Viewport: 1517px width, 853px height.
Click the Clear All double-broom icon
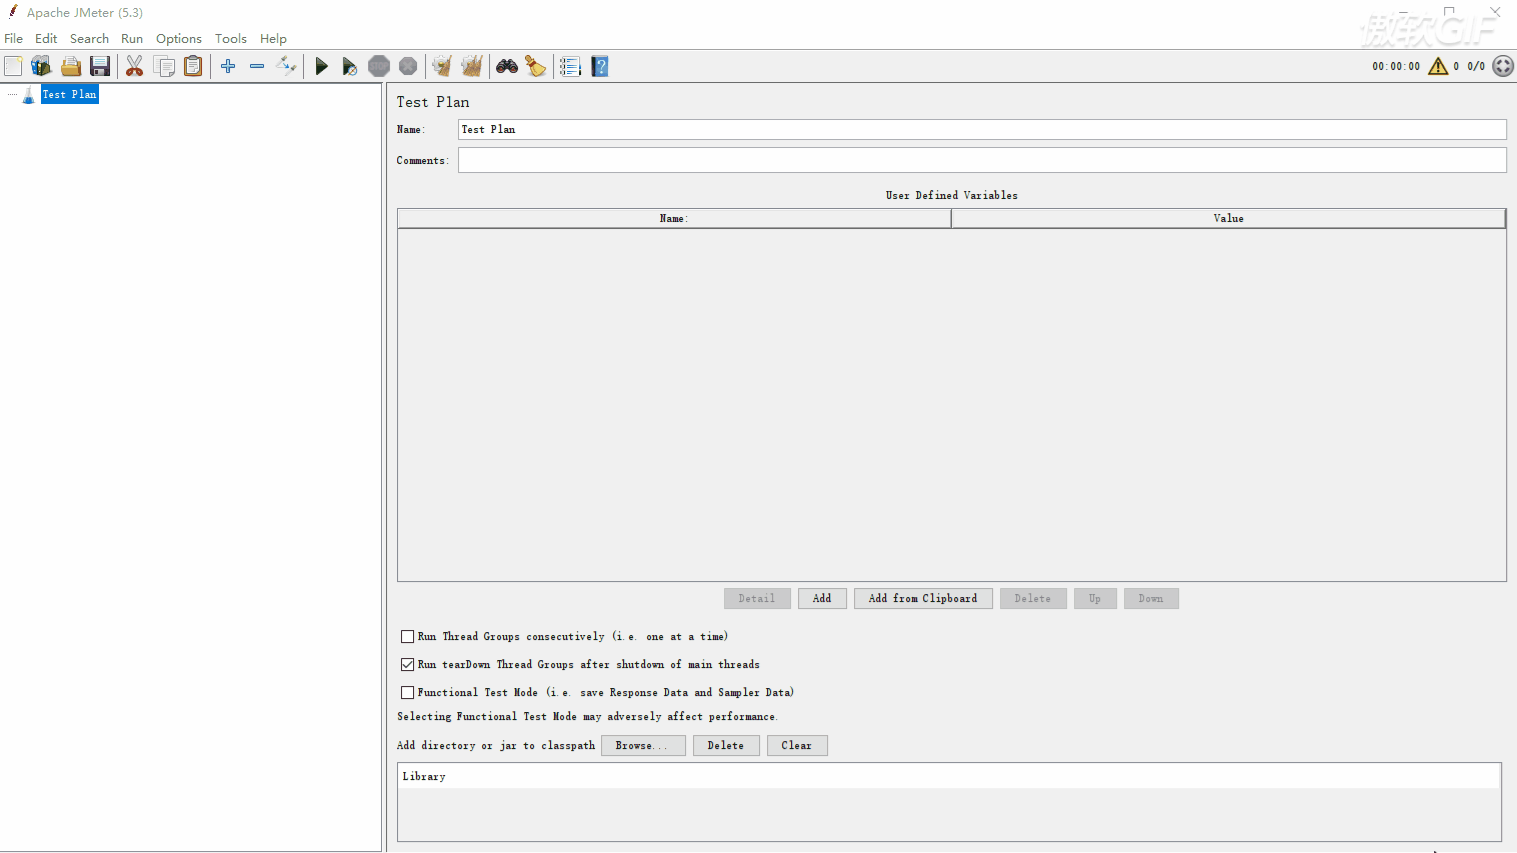click(x=472, y=66)
